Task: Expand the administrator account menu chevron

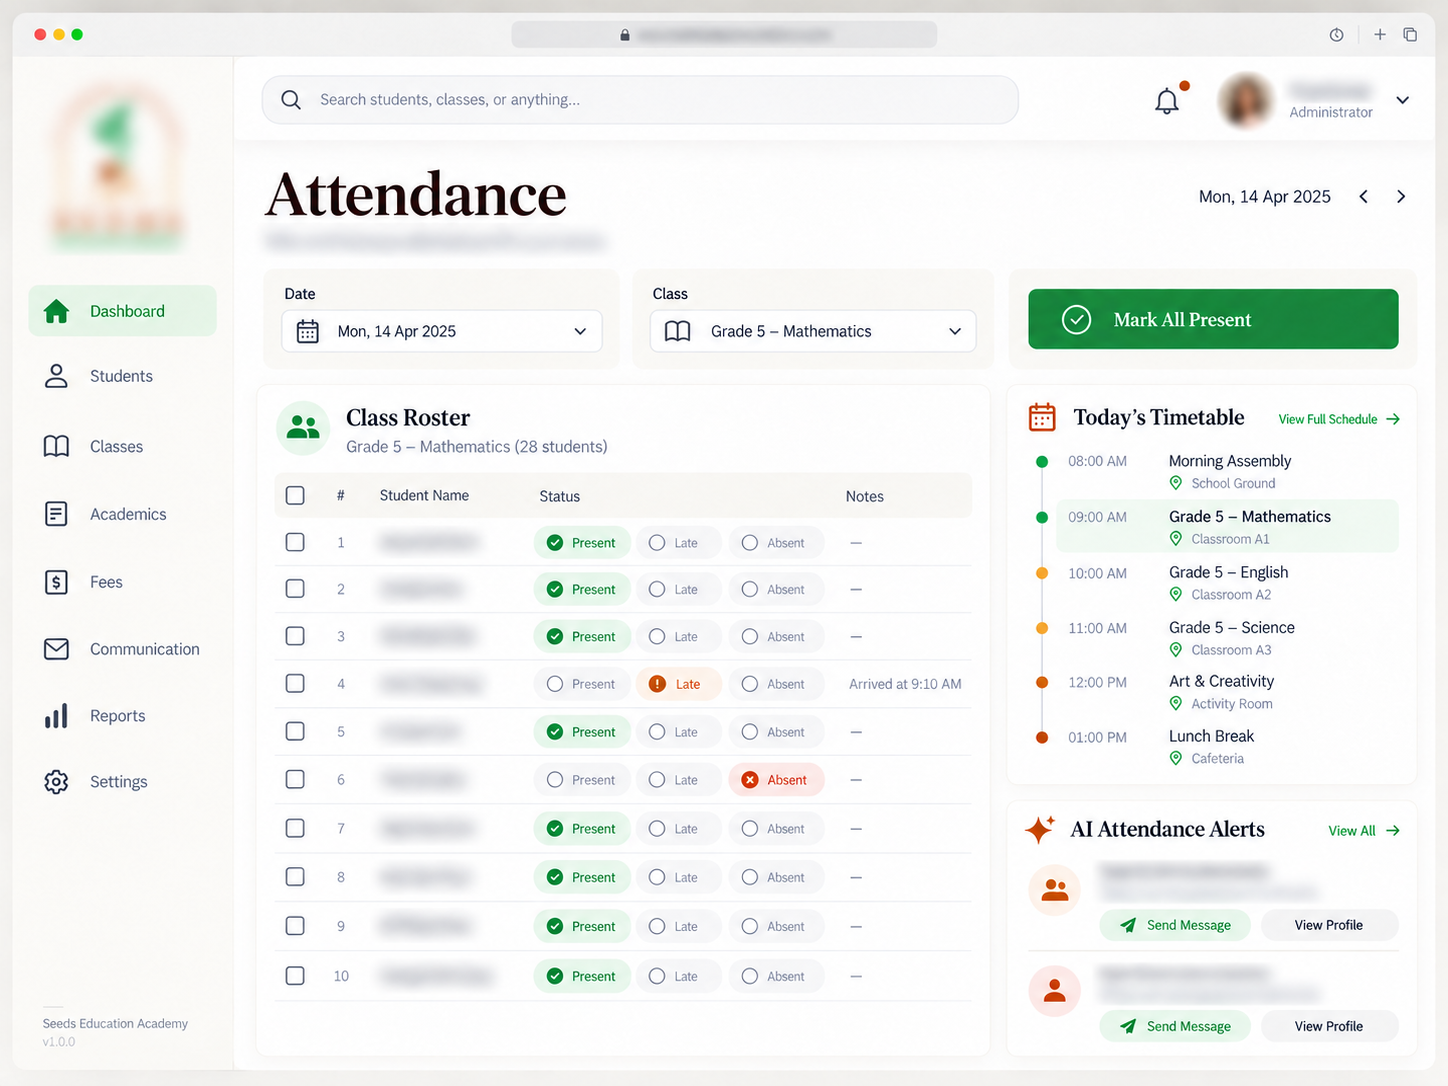Action: (1403, 100)
